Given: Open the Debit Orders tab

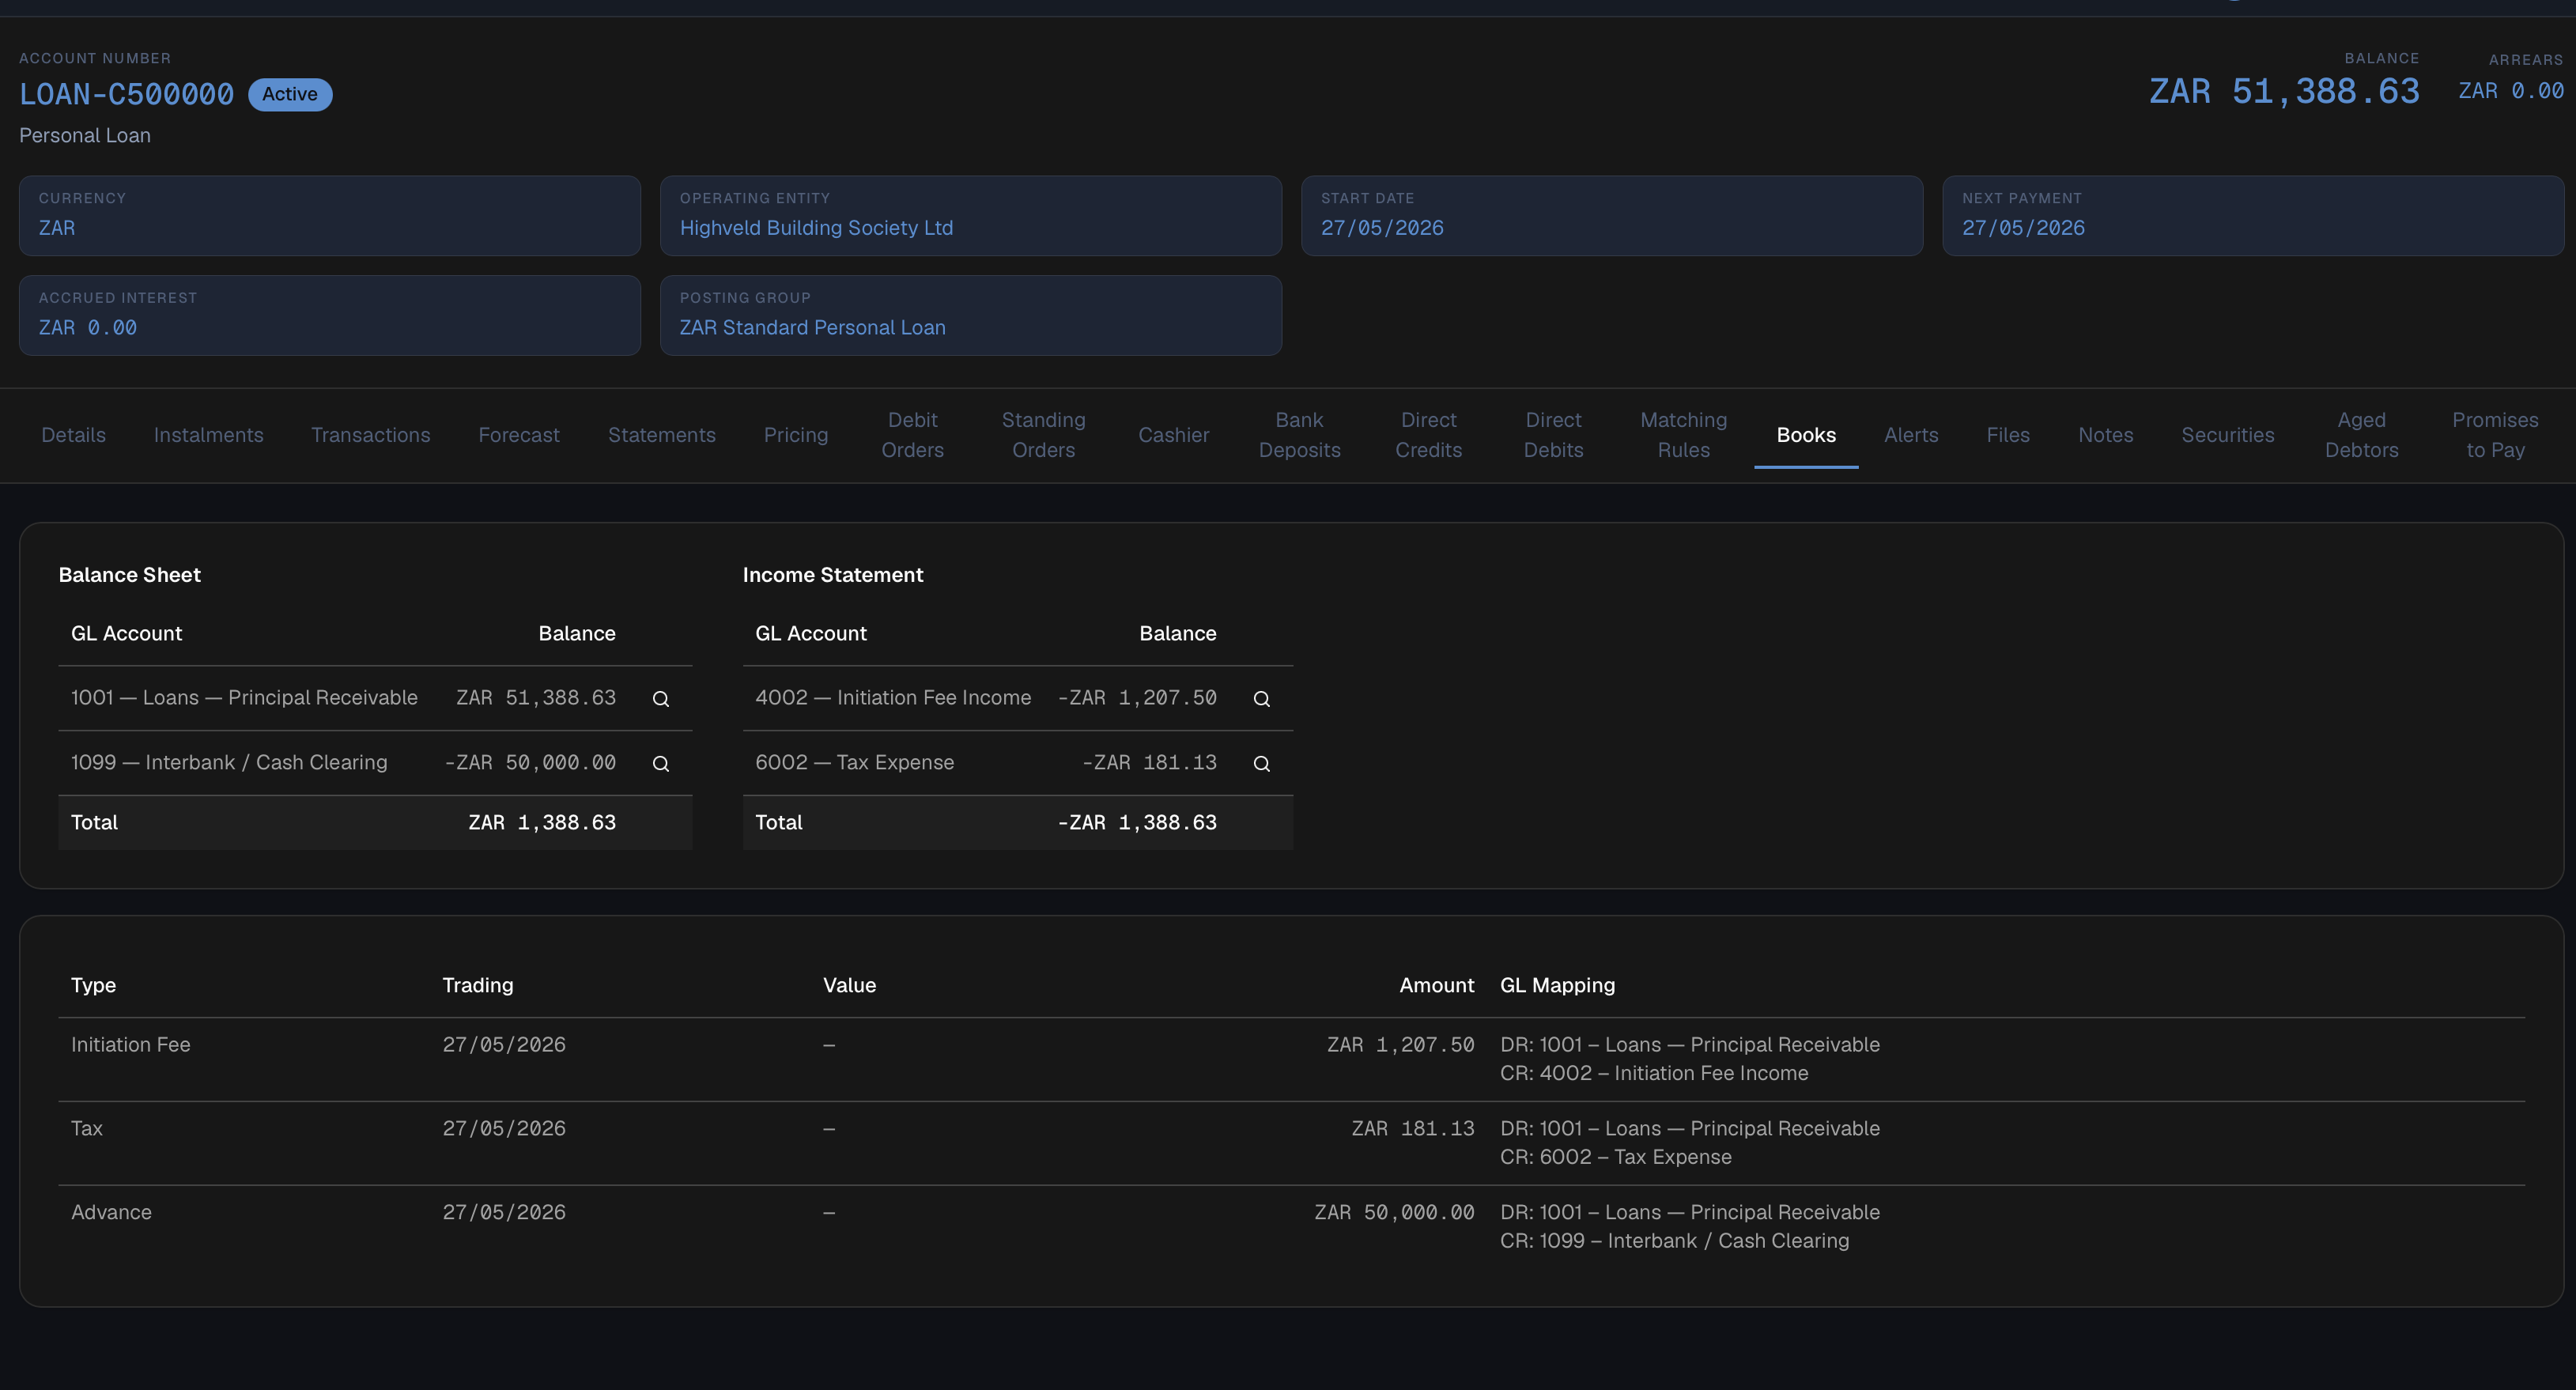Looking at the screenshot, I should [x=912, y=435].
